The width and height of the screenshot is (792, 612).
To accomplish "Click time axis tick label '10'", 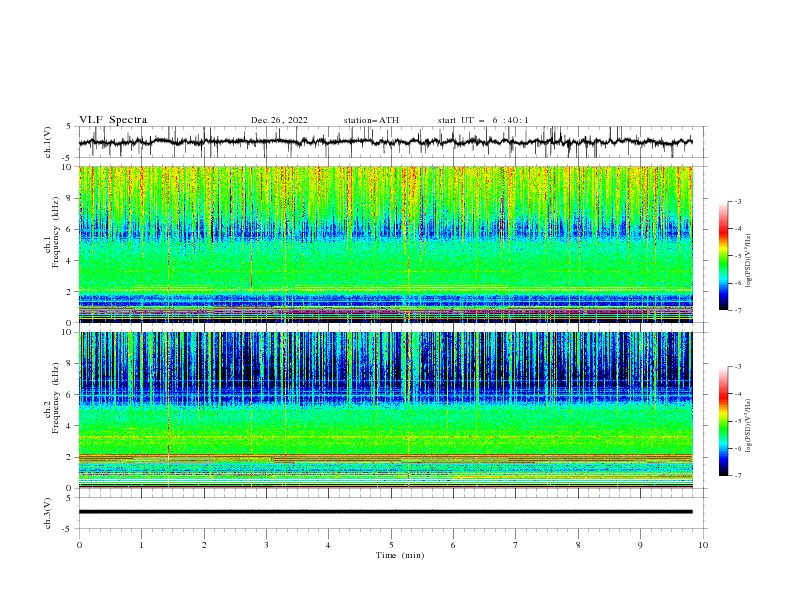I will [x=703, y=545].
